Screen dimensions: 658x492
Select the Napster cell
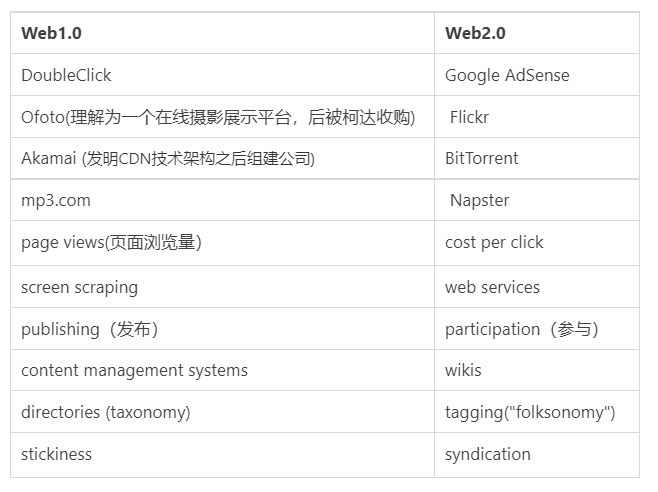479,200
